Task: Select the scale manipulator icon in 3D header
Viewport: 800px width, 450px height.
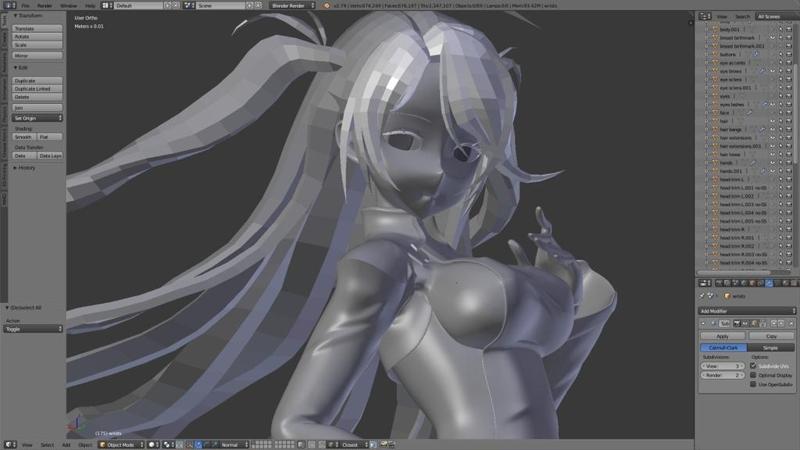Action: [215, 444]
